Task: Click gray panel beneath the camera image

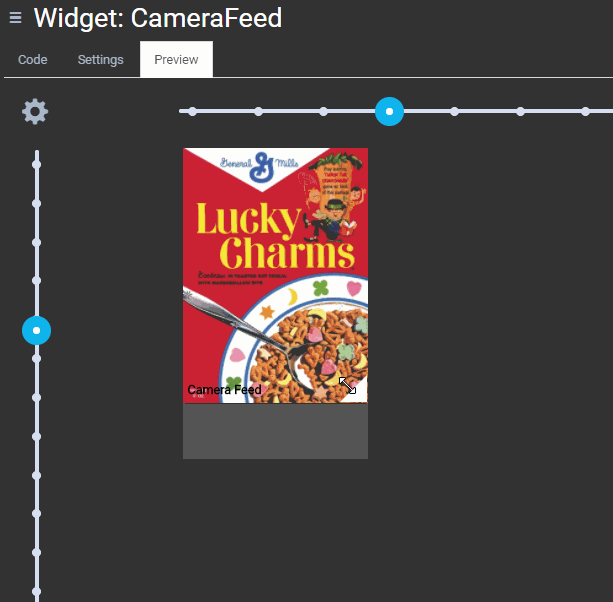Action: pyautogui.click(x=275, y=431)
